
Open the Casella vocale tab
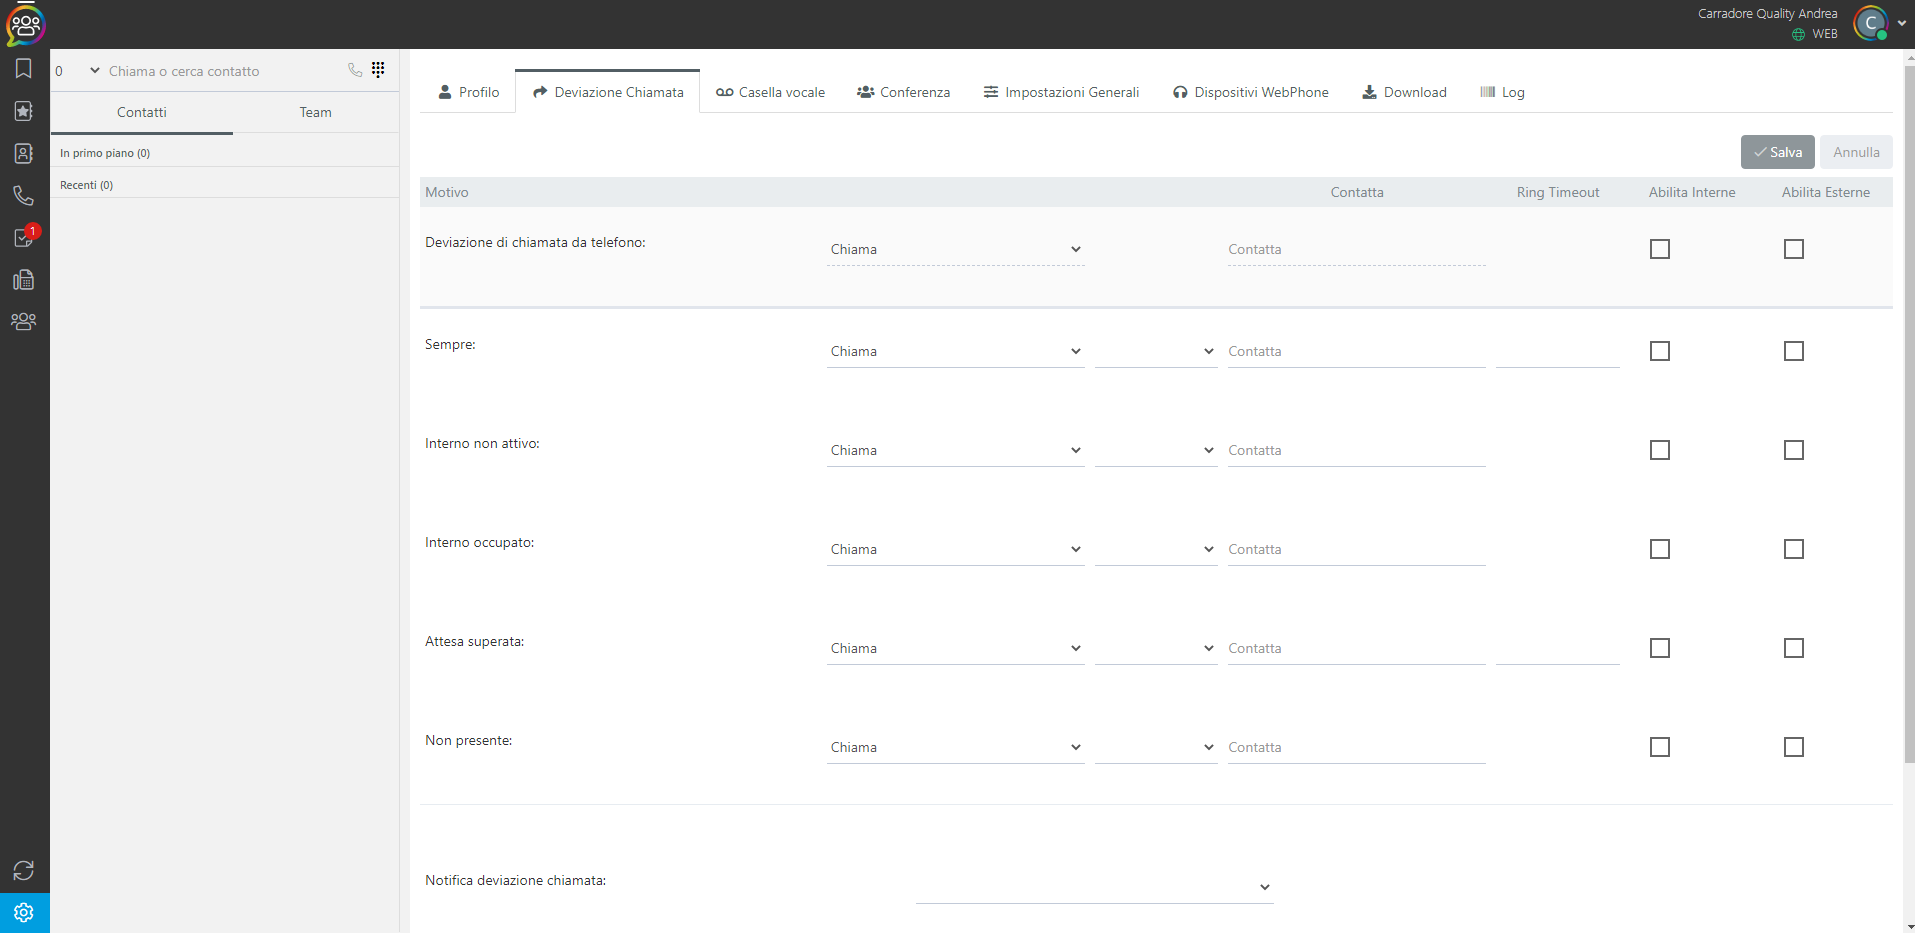[771, 92]
